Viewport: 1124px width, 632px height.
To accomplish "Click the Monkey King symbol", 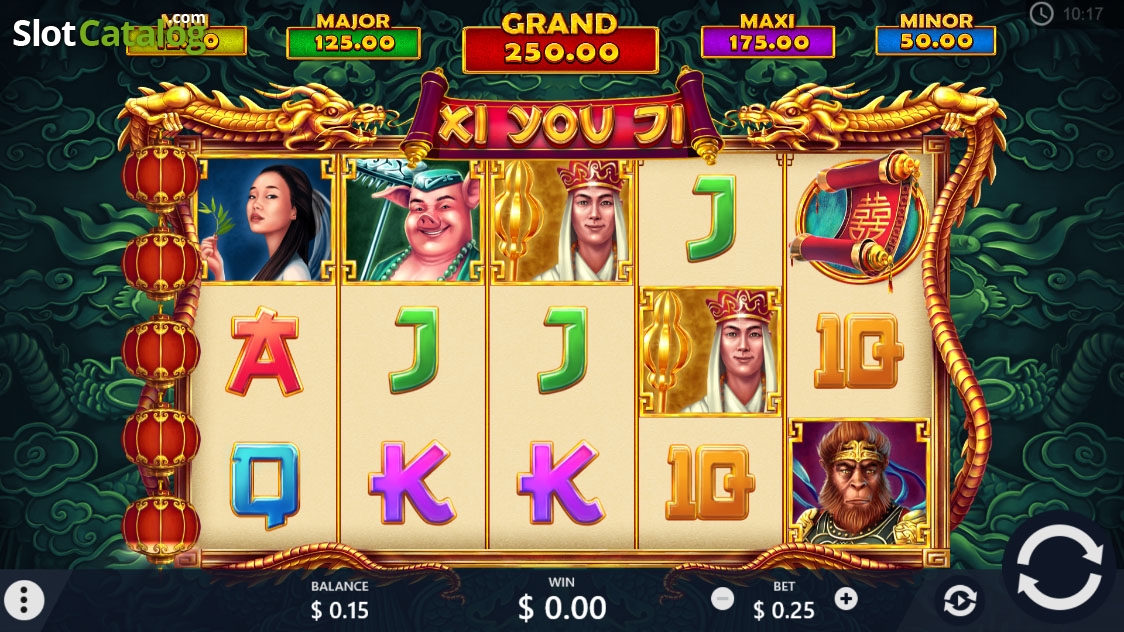I will click(x=859, y=483).
